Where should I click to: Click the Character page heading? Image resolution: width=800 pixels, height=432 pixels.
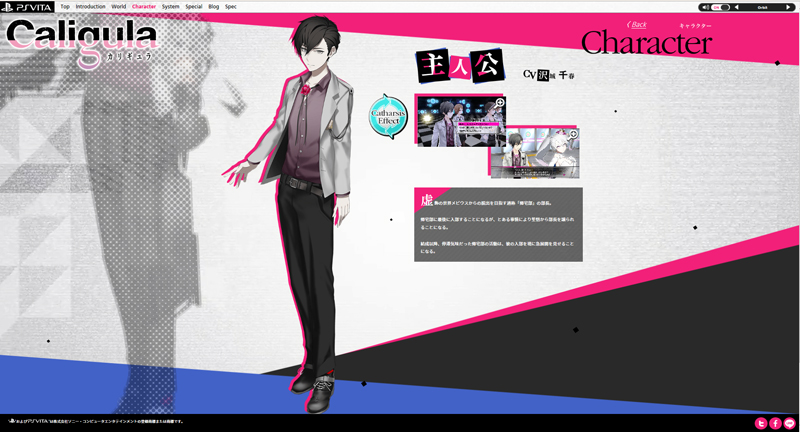[x=646, y=43]
